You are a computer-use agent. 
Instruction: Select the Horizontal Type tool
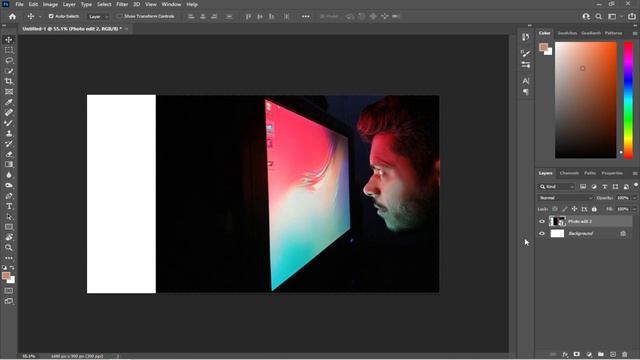tap(9, 206)
